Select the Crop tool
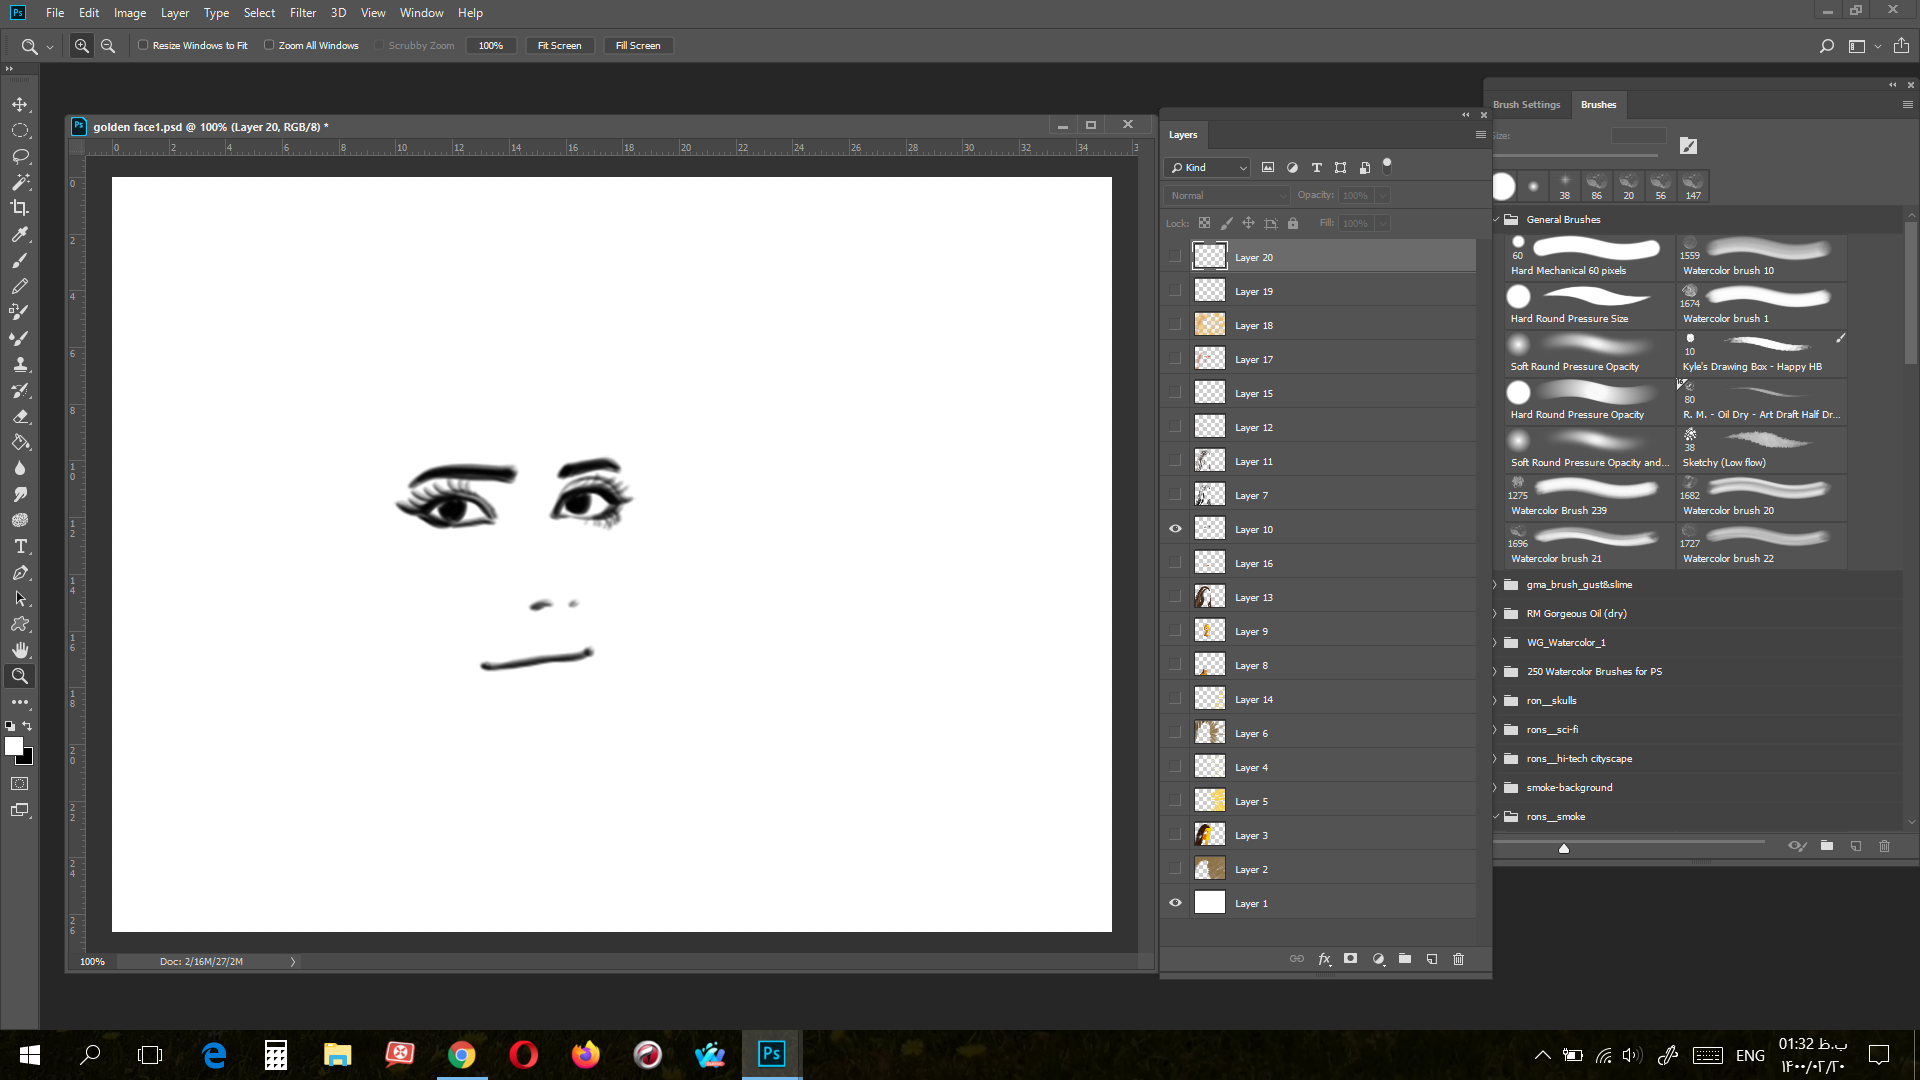This screenshot has height=1080, width=1920. coord(20,208)
